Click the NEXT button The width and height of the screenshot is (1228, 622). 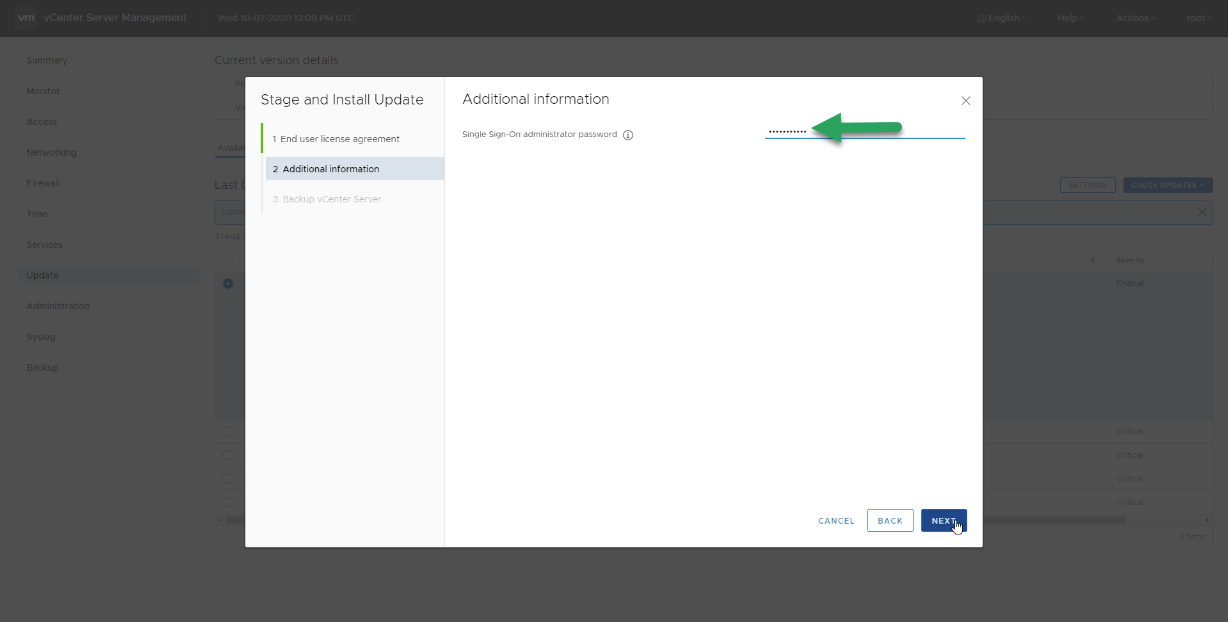pos(943,521)
